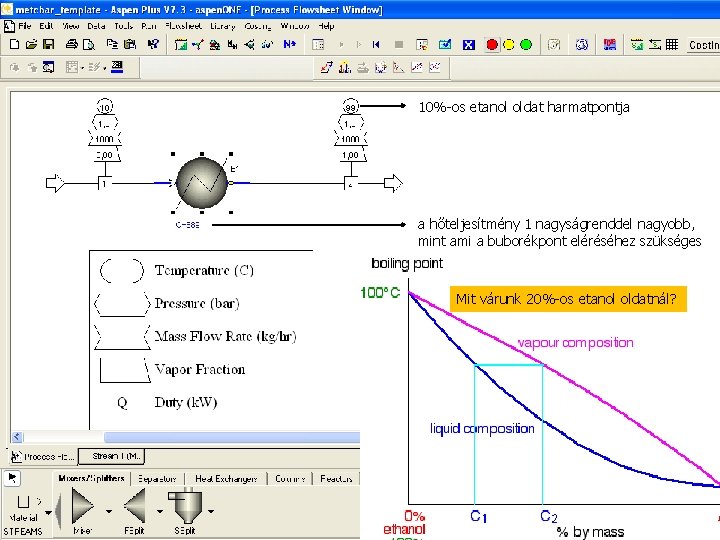Image resolution: width=720 pixels, height=540 pixels.
Task: Click the feed stream arrow at inlet
Action: [56, 183]
